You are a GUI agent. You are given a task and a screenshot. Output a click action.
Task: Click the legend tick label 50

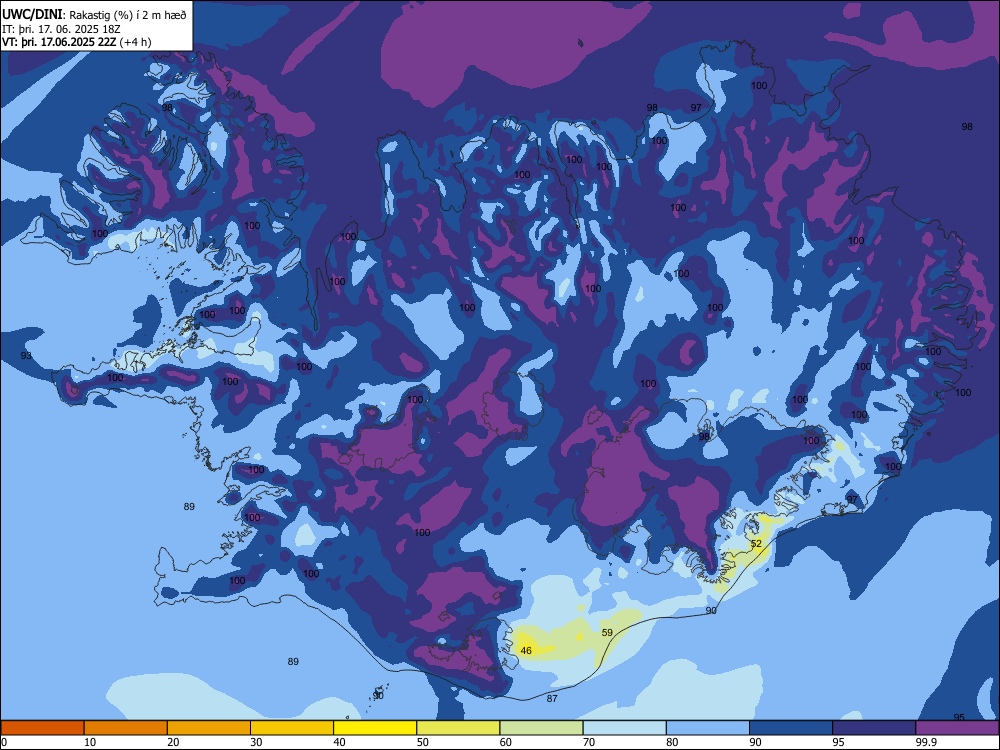click(x=422, y=742)
